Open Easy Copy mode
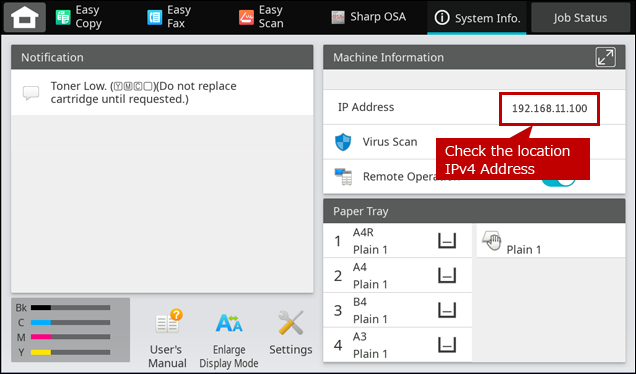The image size is (636, 374). point(78,17)
